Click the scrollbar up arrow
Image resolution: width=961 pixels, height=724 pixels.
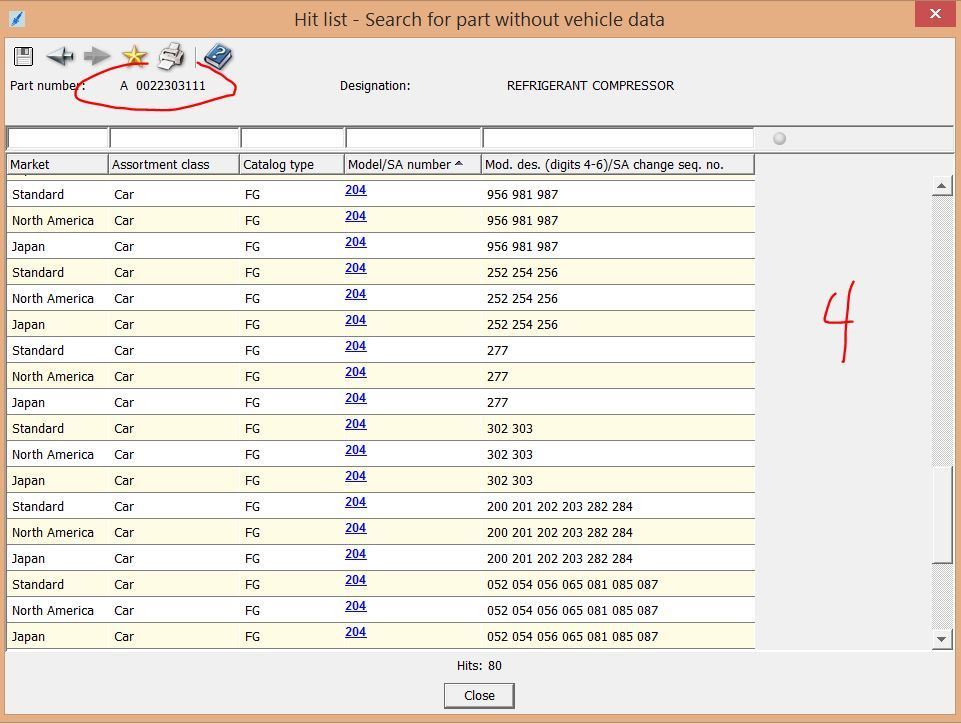(942, 186)
